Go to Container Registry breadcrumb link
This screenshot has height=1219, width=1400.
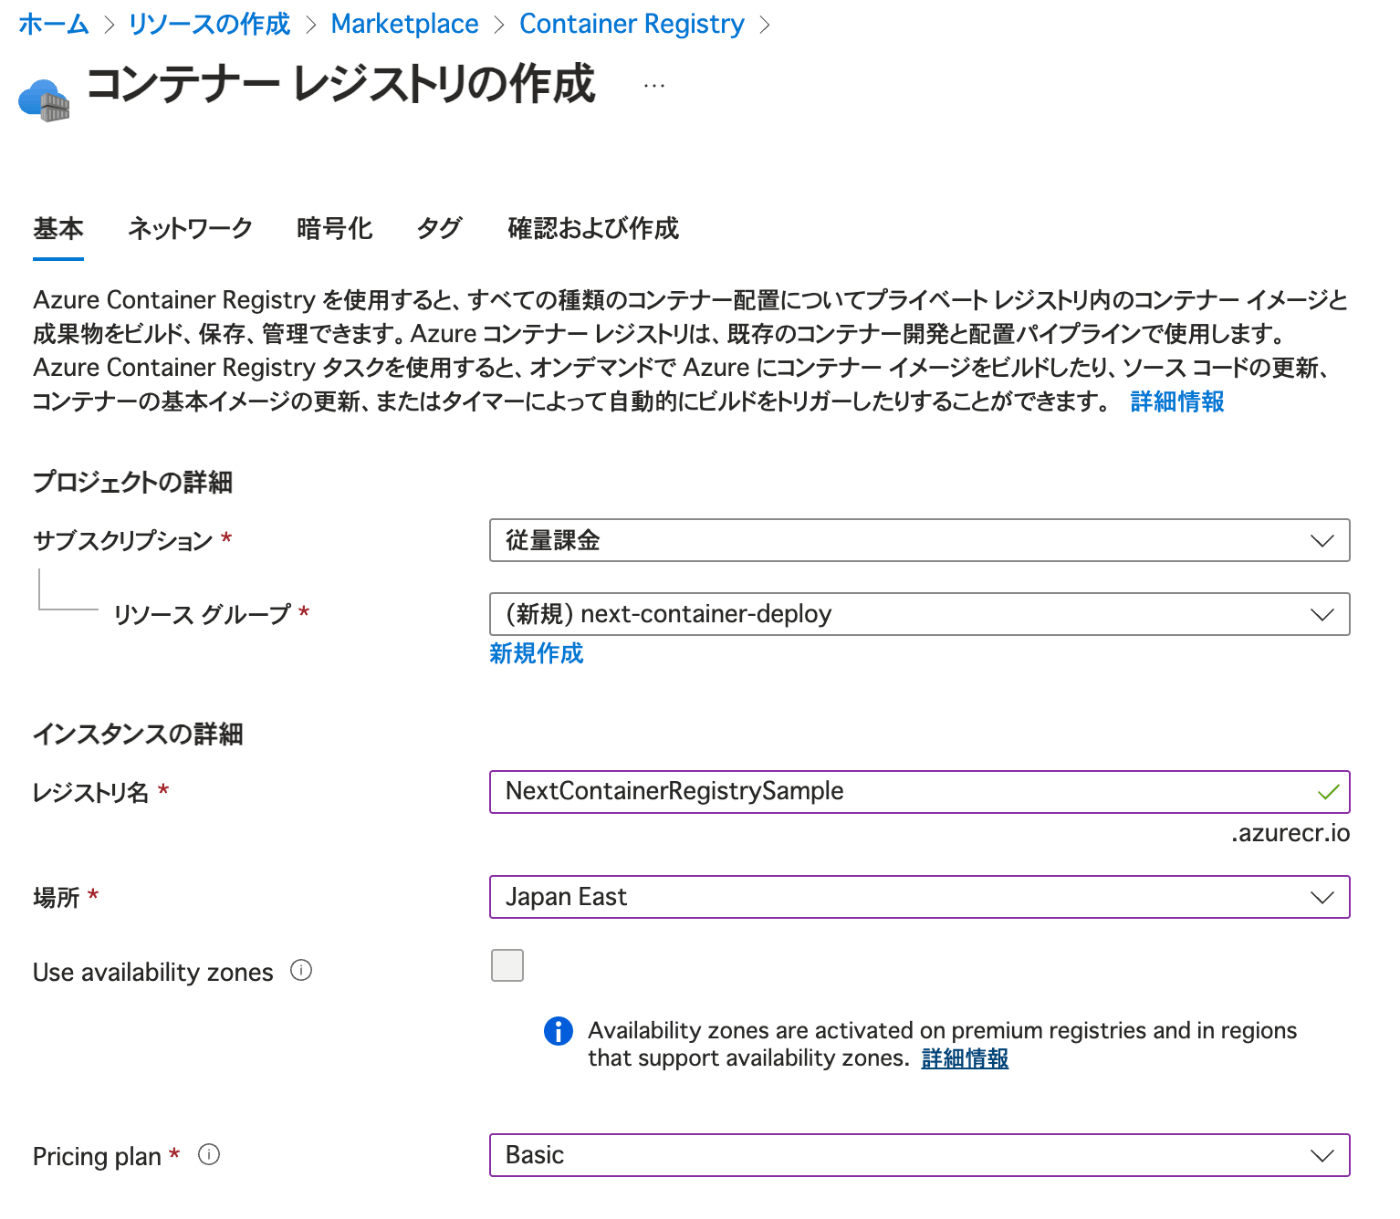pos(632,24)
